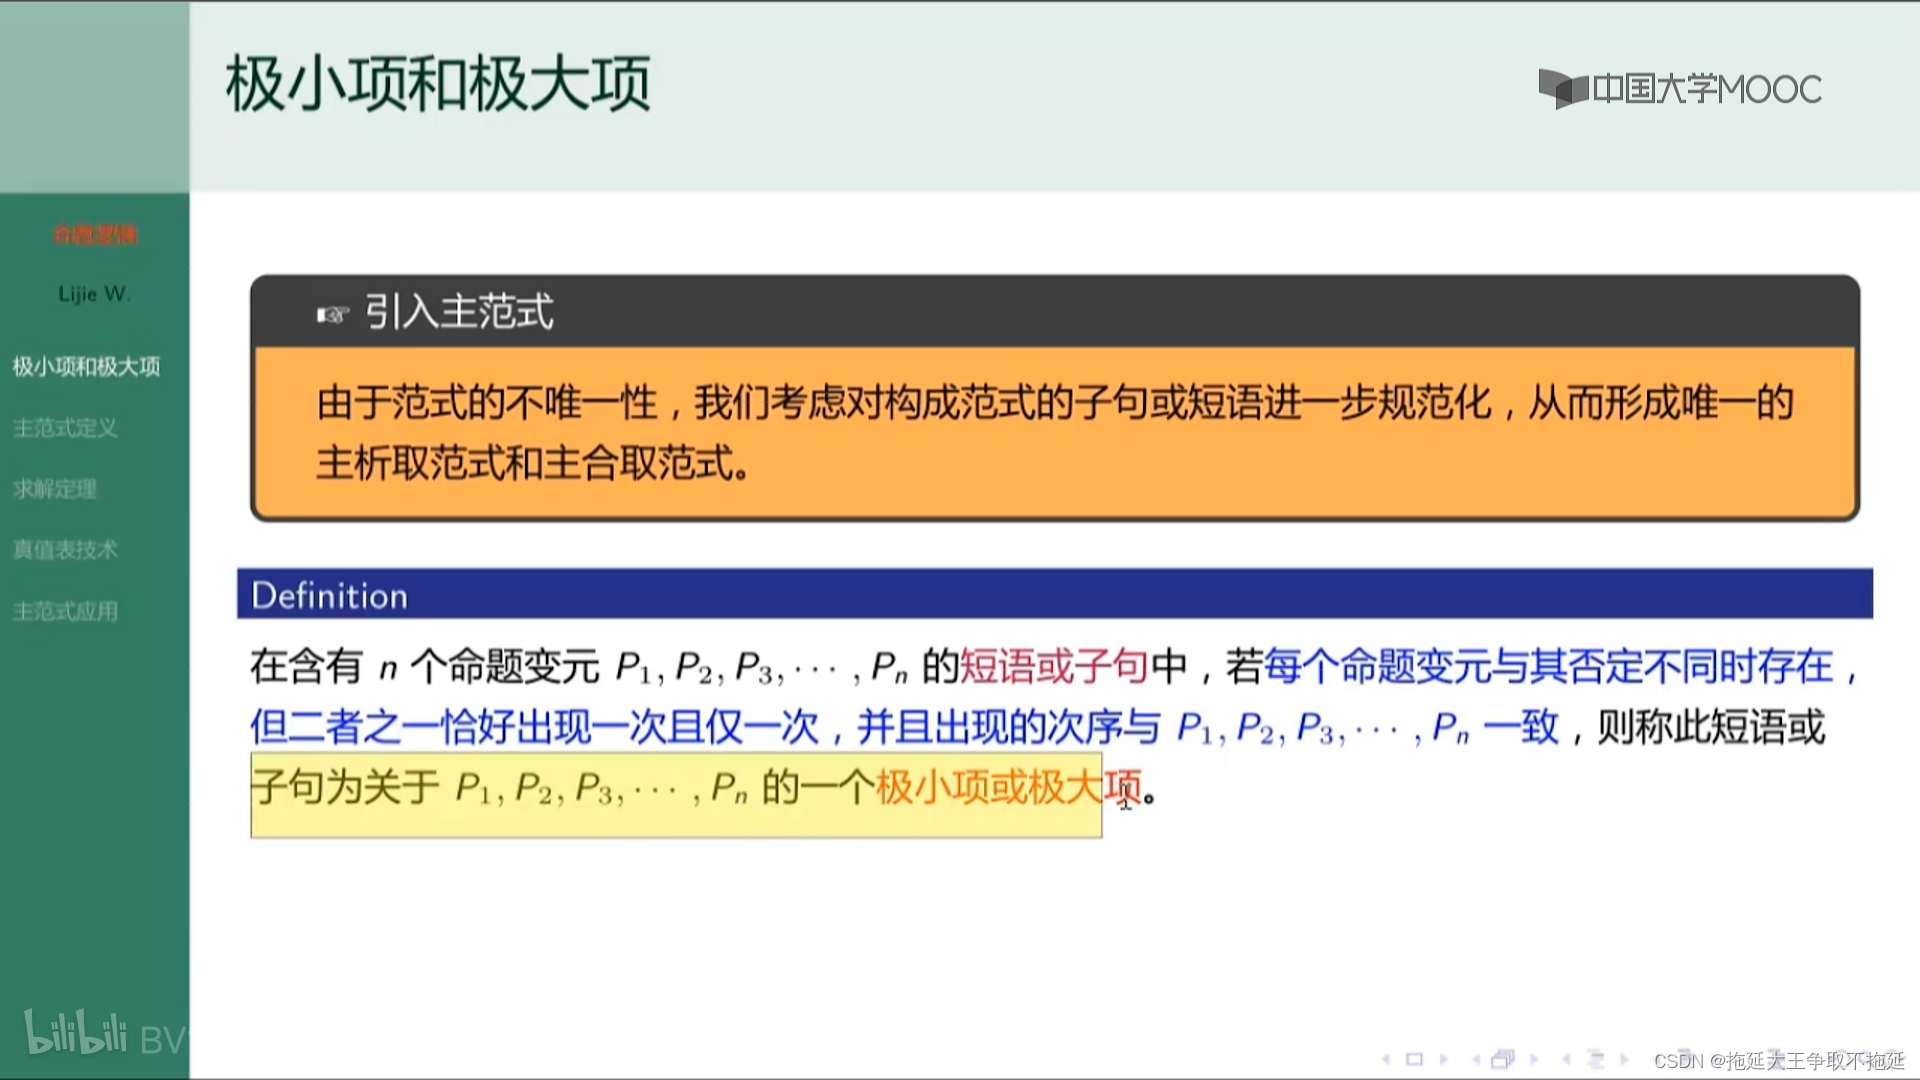Jump to previous frame arrow

[1476, 1060]
